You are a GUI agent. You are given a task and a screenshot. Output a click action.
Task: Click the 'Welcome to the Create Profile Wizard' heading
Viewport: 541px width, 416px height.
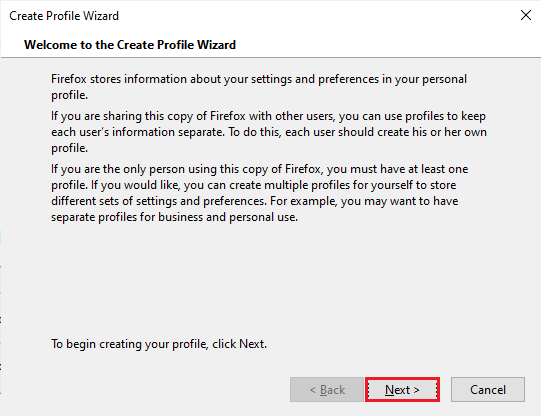(130, 45)
